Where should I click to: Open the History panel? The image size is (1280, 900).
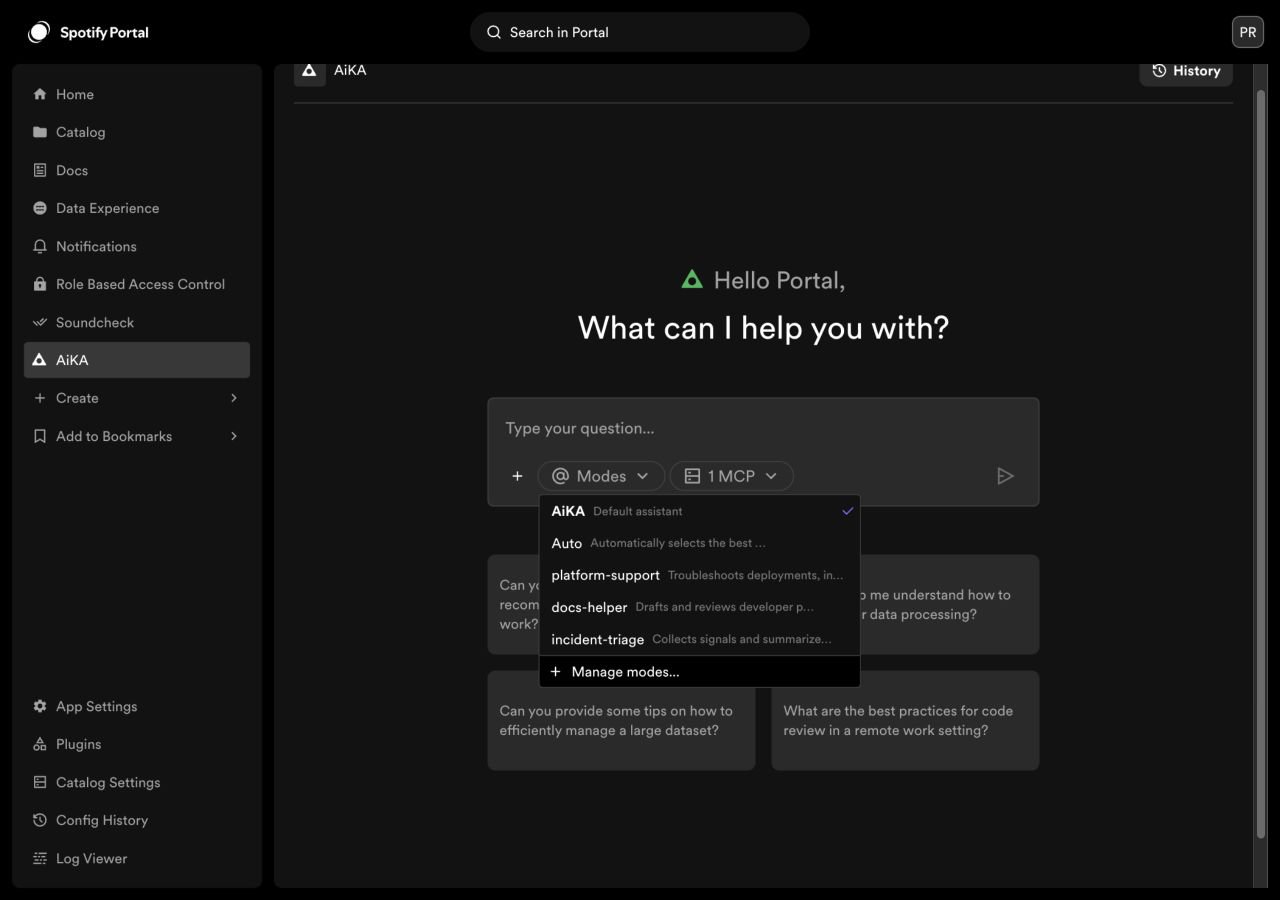click(x=1186, y=71)
